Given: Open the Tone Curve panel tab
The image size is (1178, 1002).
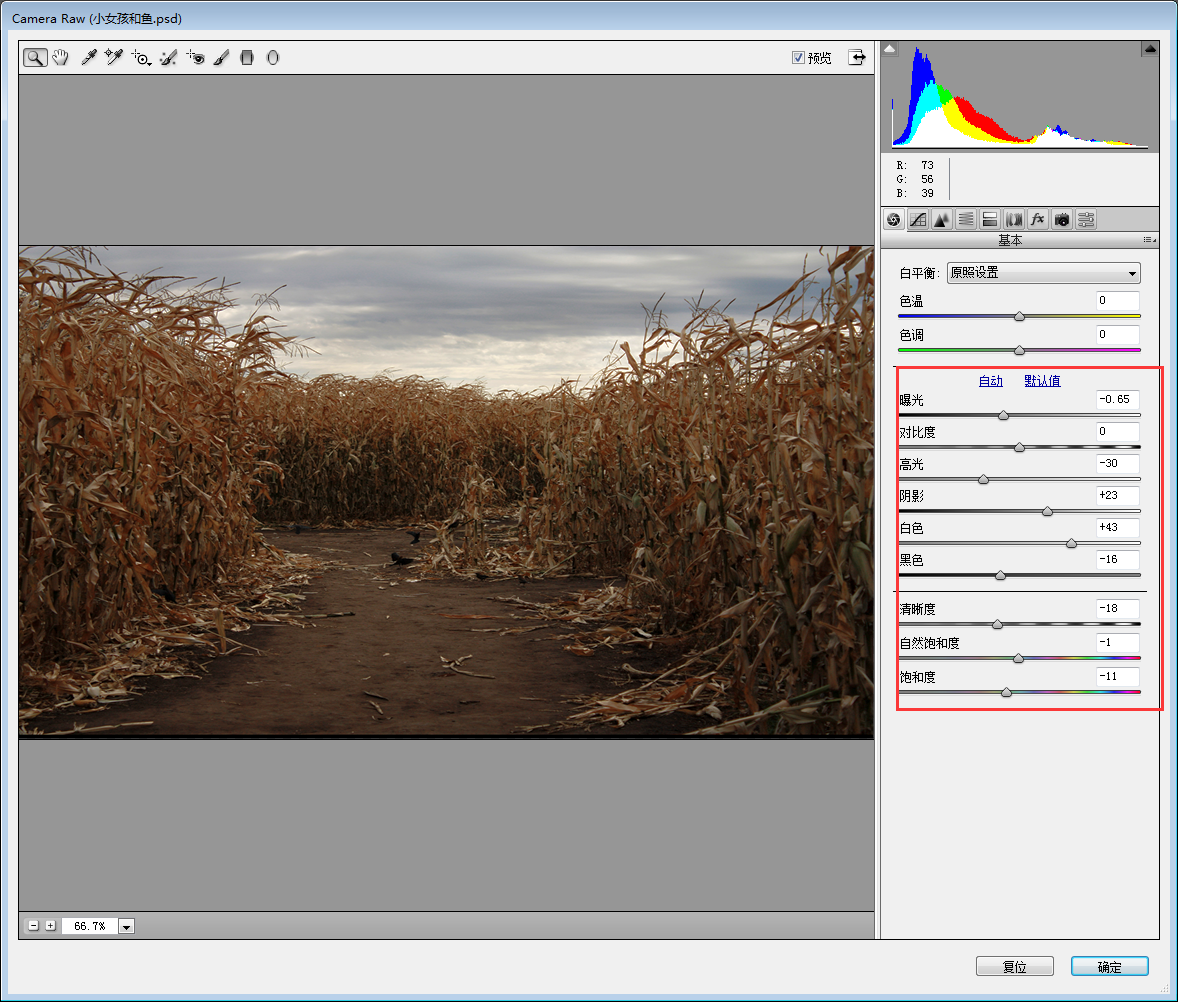Looking at the screenshot, I should tap(918, 219).
